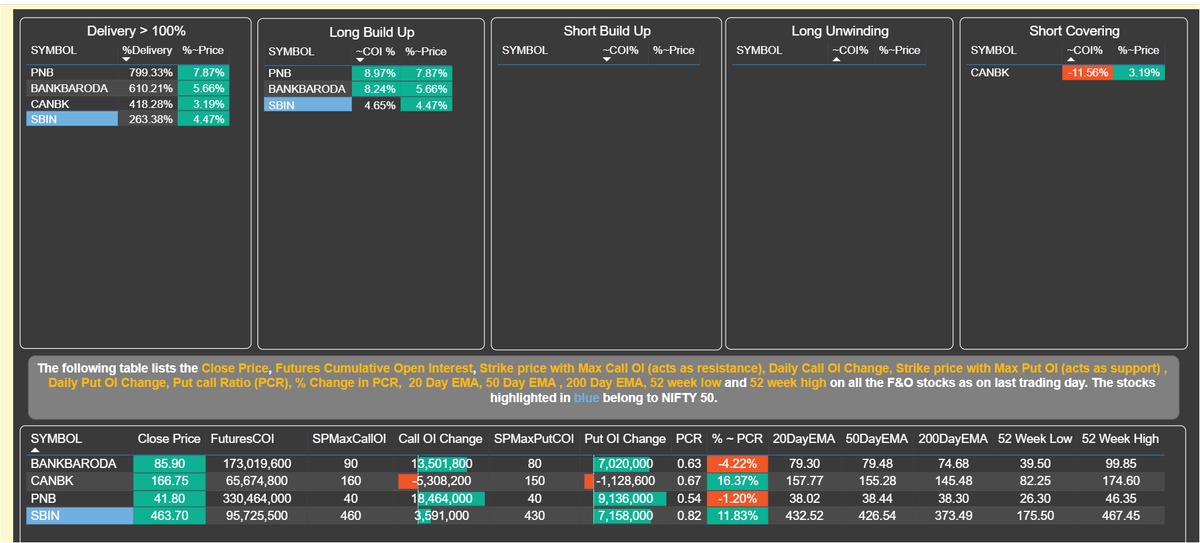The width and height of the screenshot is (1200, 543).
Task: Select CANBK in the Short Covering table
Action: click(990, 73)
